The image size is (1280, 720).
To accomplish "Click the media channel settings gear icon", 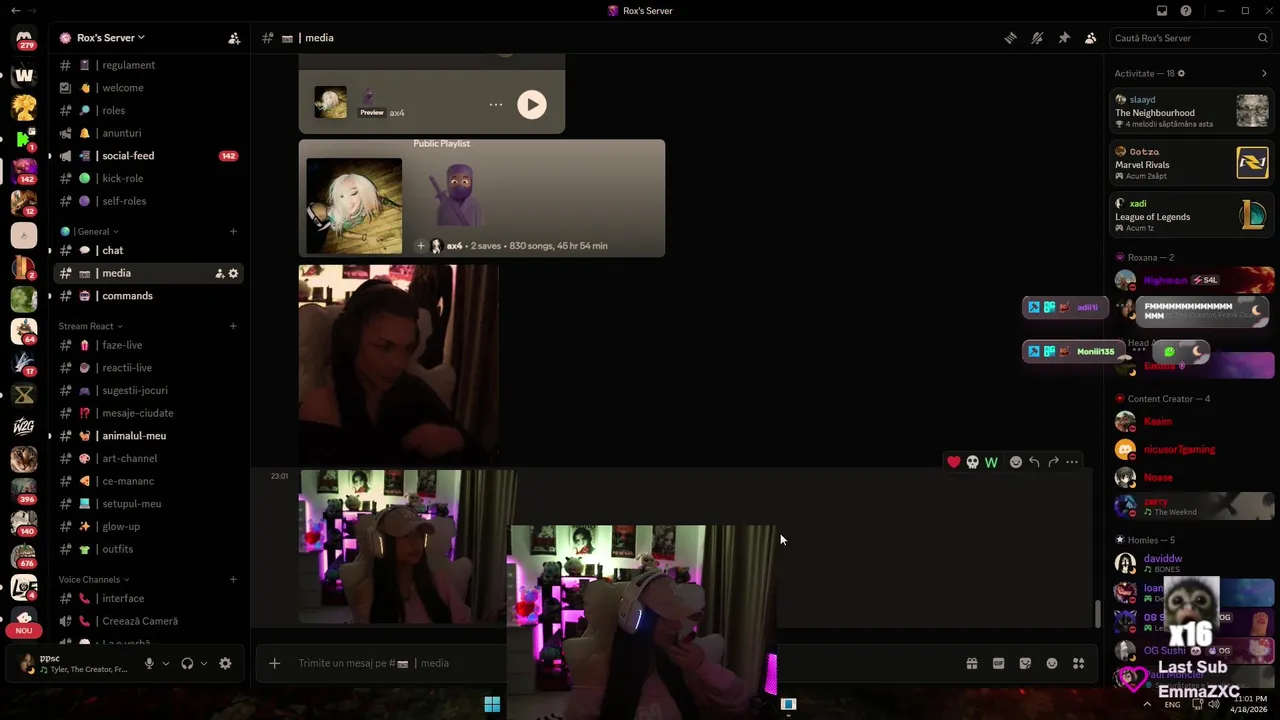I will [x=233, y=273].
